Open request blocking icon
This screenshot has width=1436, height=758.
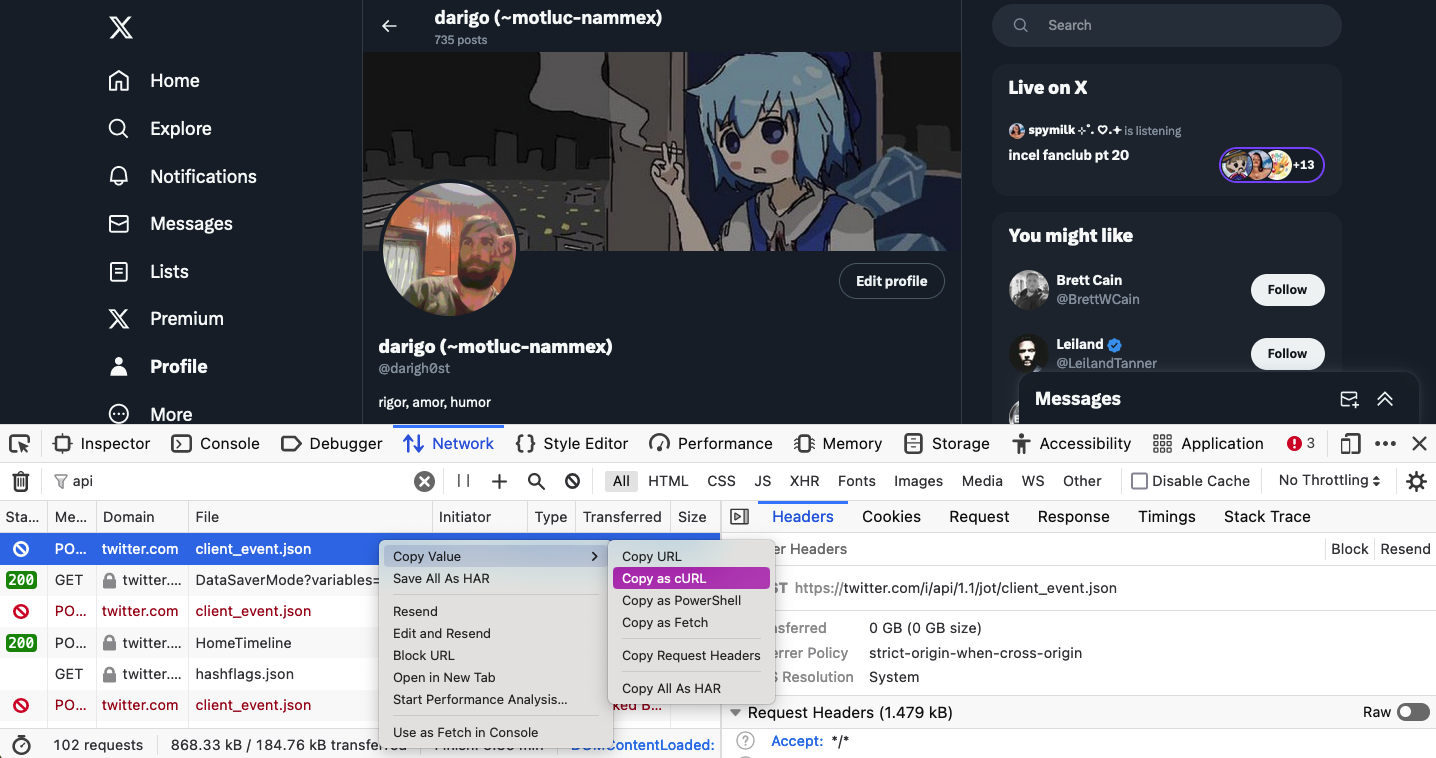[x=572, y=481]
